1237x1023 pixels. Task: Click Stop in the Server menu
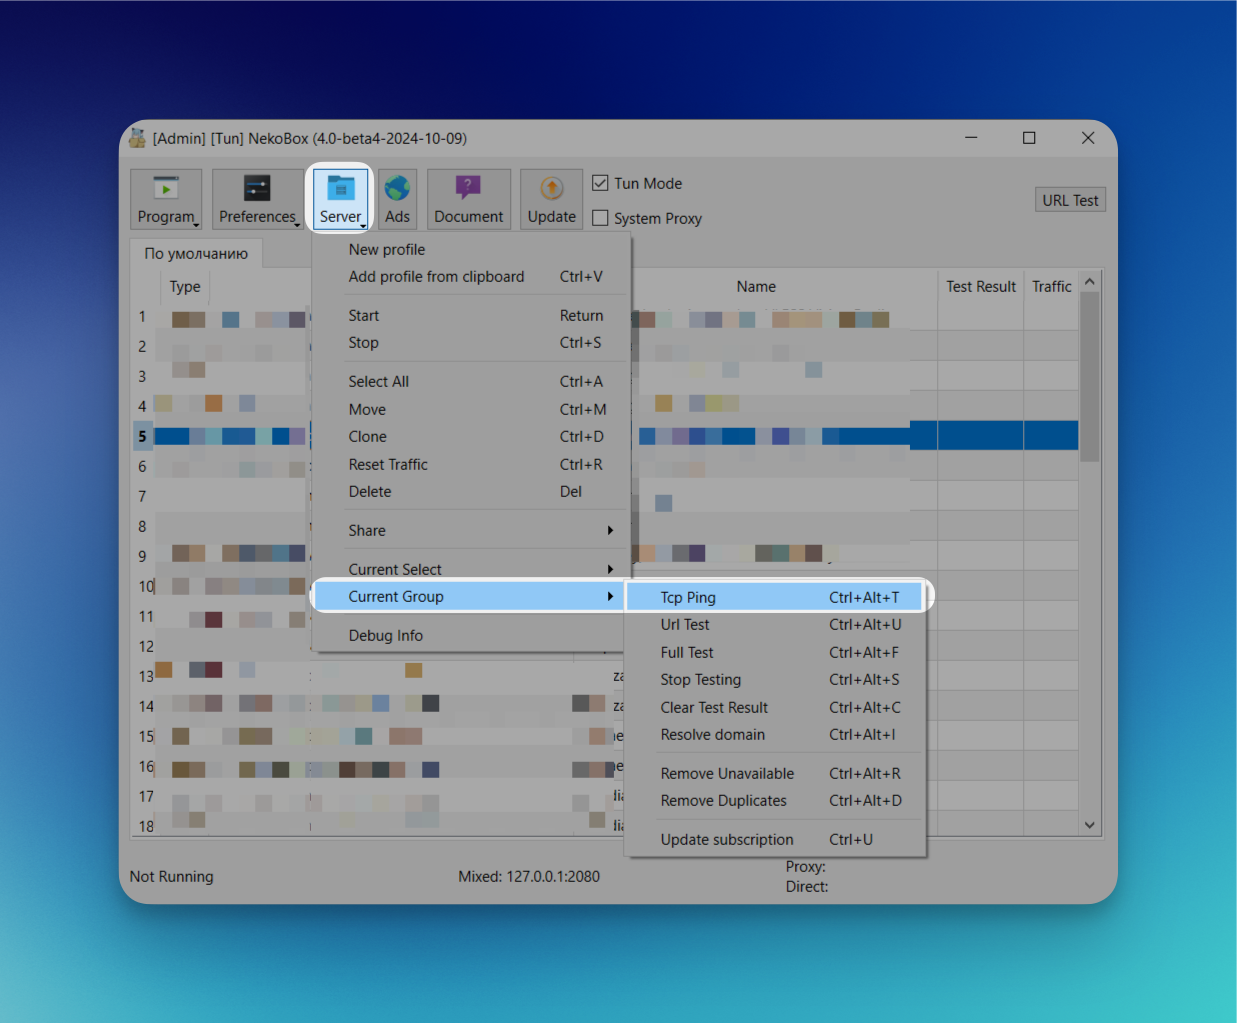pos(471,342)
